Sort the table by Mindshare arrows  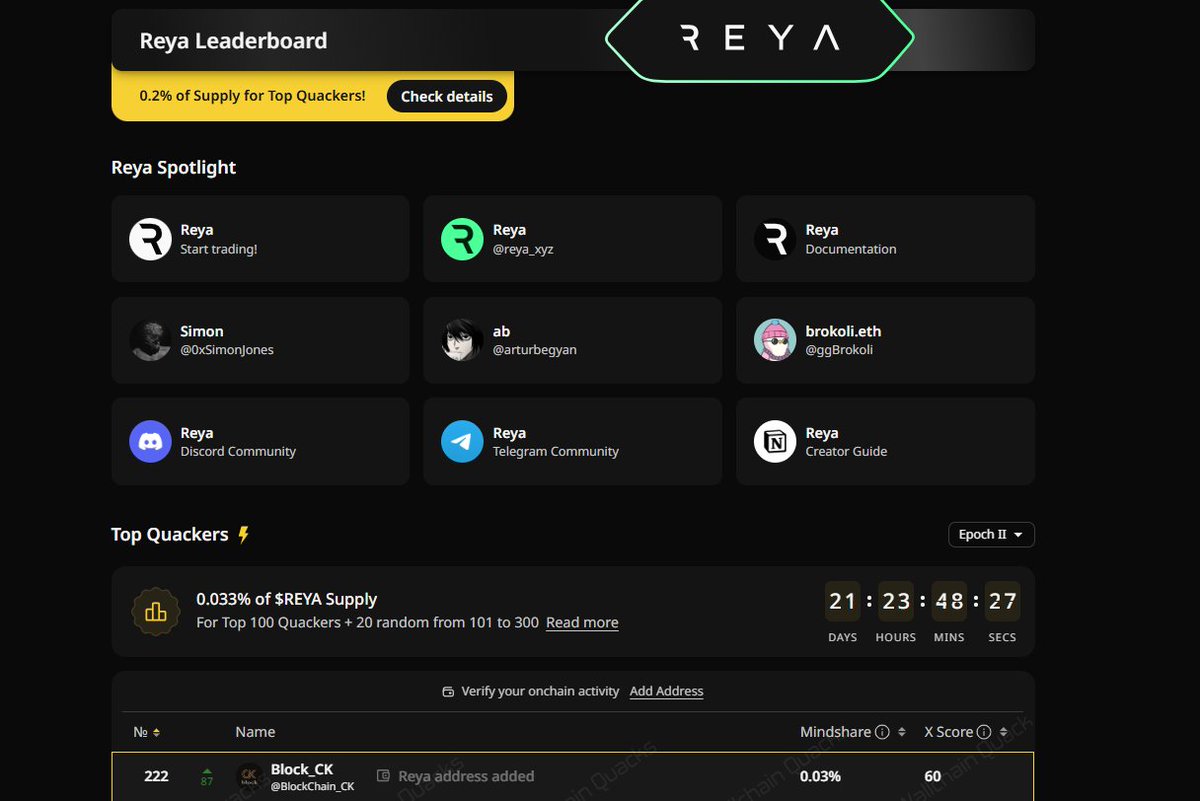(x=902, y=732)
